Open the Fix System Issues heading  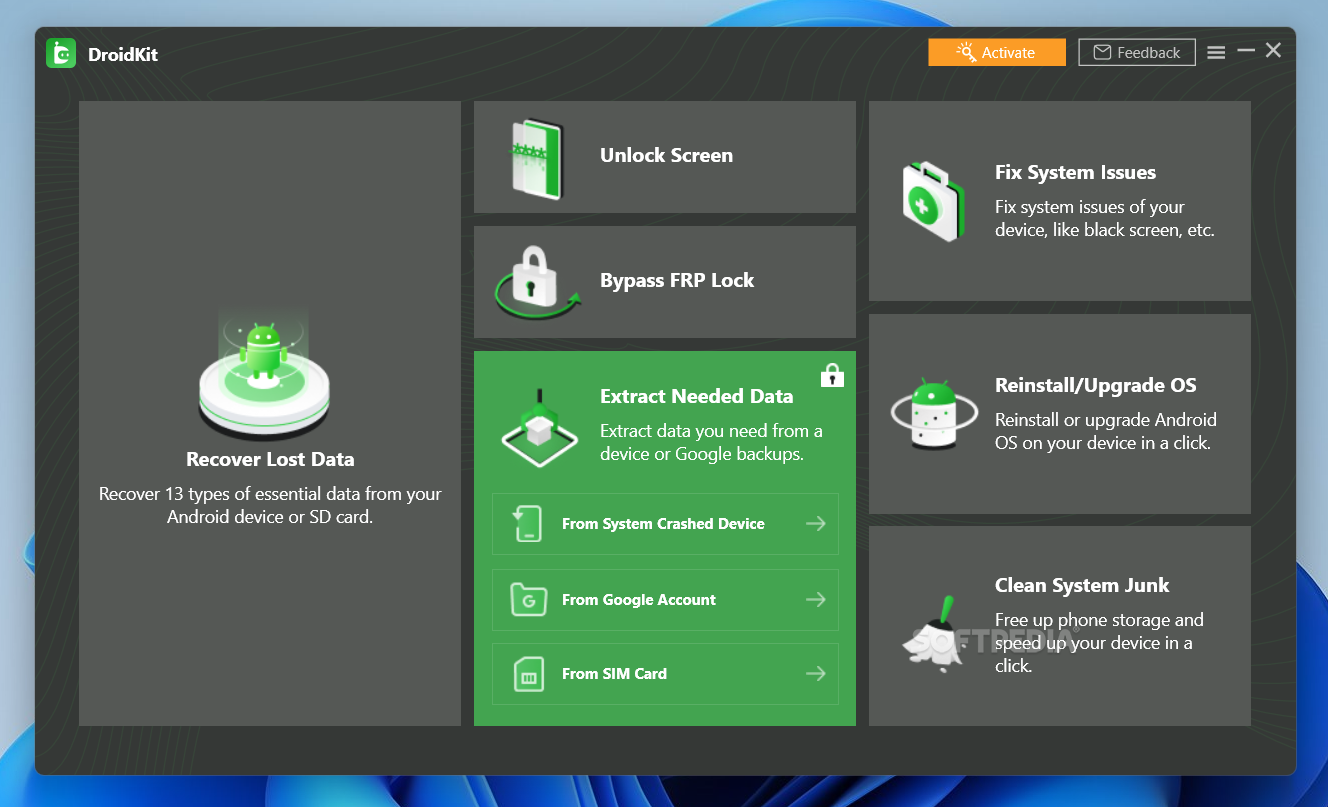pos(1075,173)
